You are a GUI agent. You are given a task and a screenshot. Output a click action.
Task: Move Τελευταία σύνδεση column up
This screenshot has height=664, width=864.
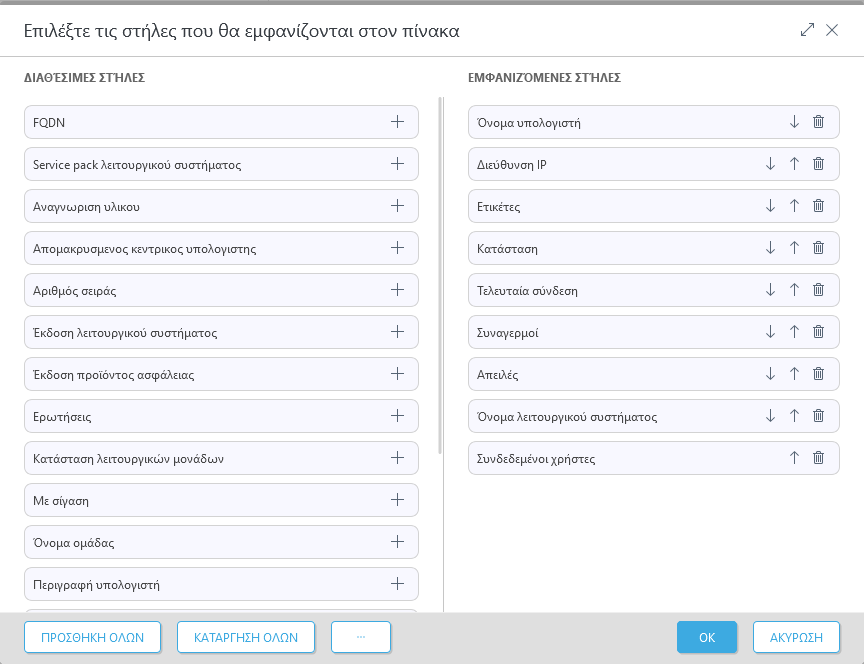click(794, 290)
